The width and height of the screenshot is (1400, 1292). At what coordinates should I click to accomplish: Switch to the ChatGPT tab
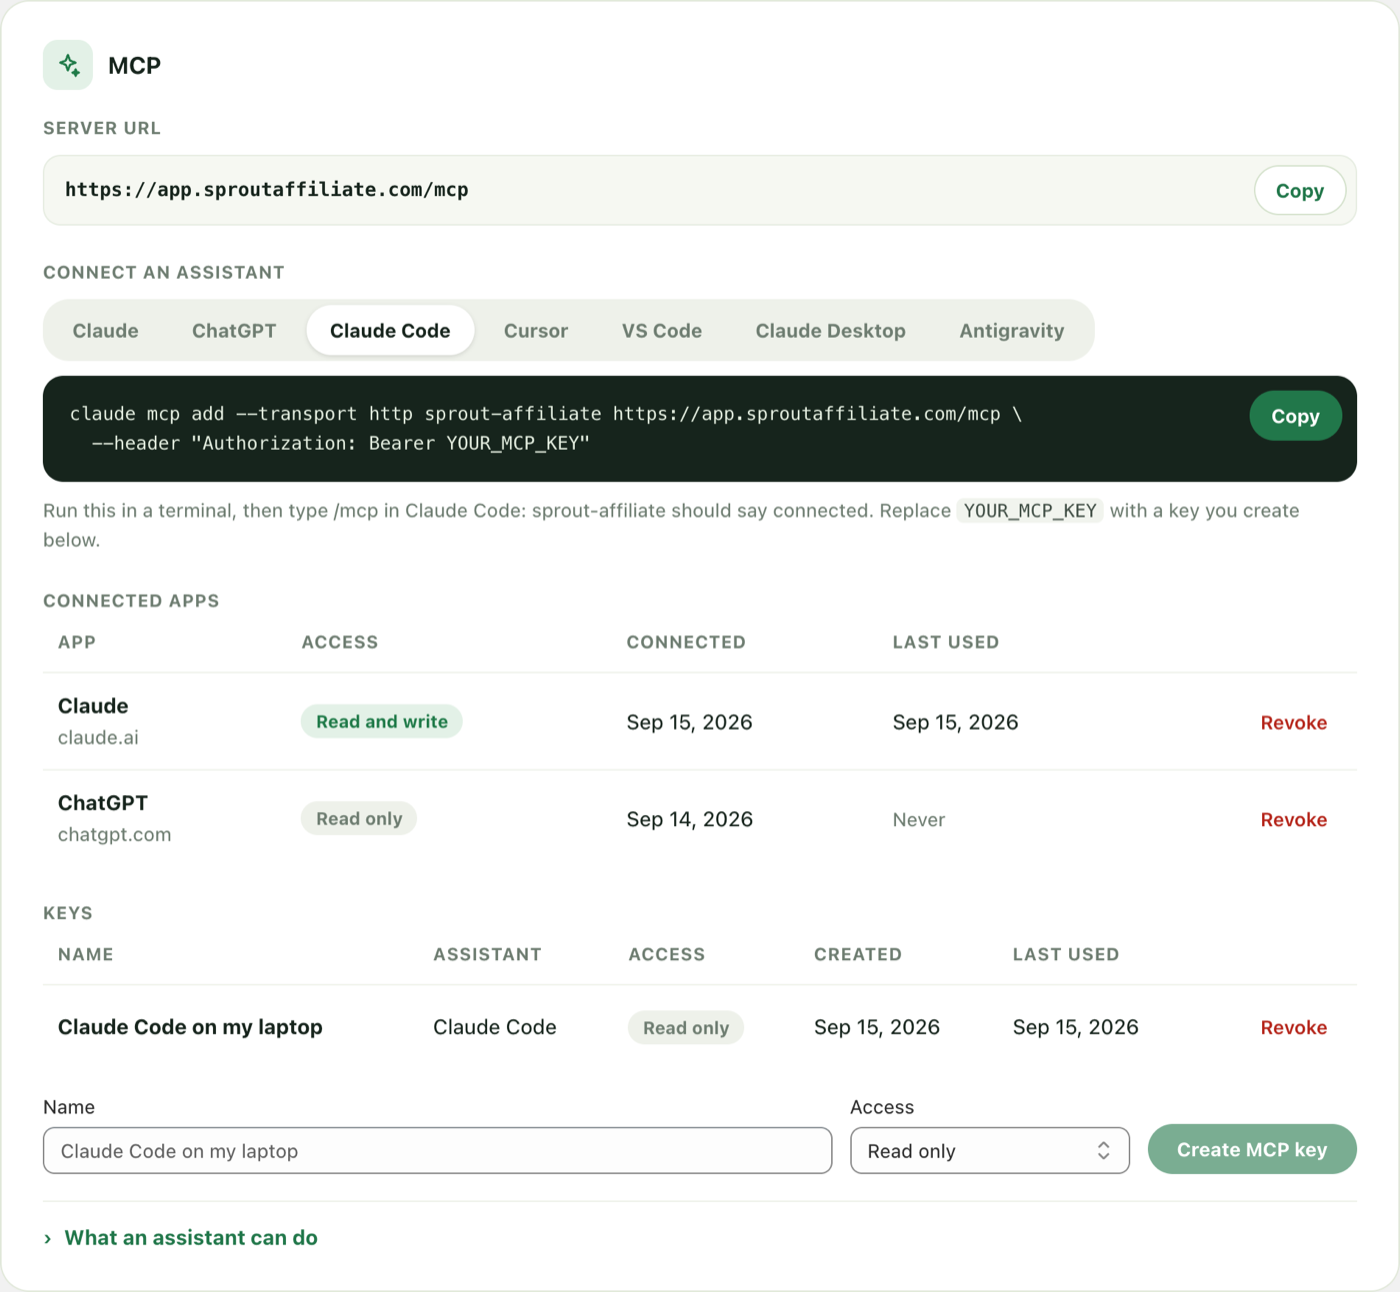point(234,331)
